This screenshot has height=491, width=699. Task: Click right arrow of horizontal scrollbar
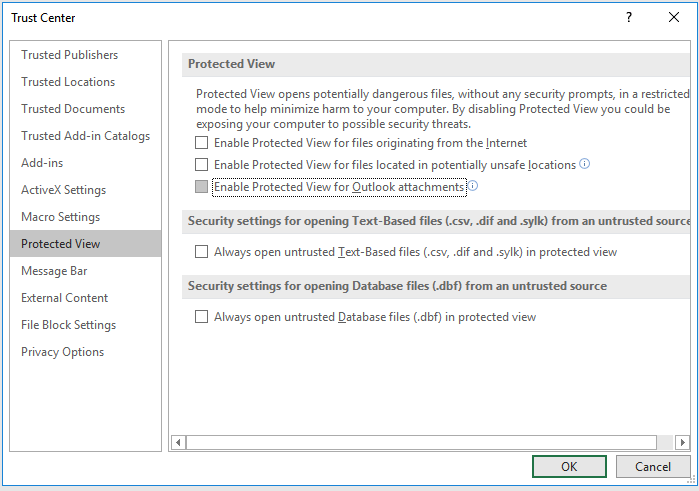(x=682, y=442)
